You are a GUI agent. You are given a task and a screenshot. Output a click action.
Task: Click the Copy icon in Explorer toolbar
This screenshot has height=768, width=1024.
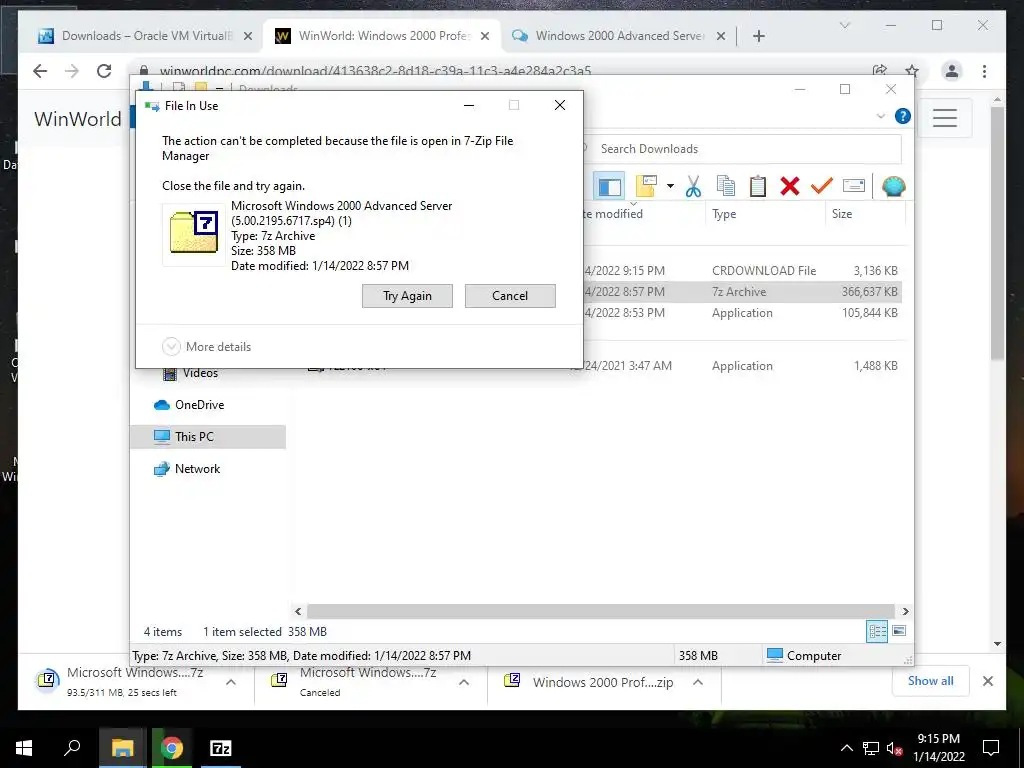coord(726,186)
